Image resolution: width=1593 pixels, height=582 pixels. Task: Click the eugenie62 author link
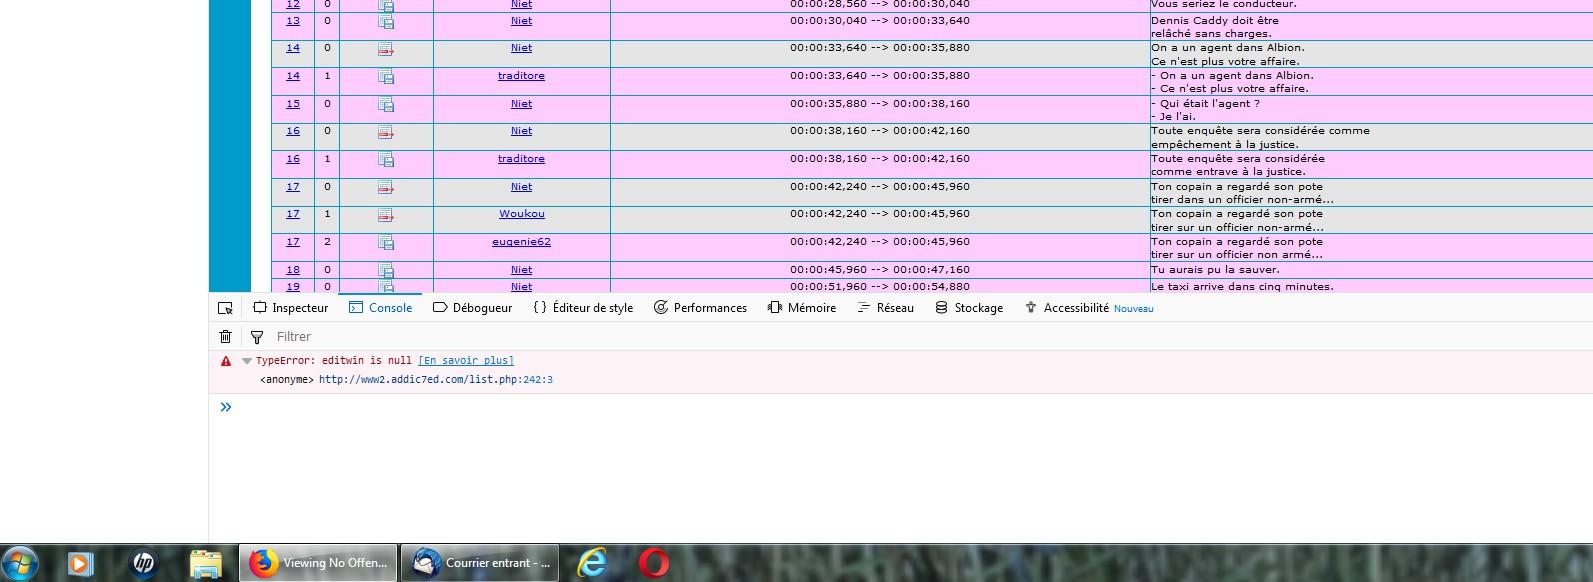point(521,242)
